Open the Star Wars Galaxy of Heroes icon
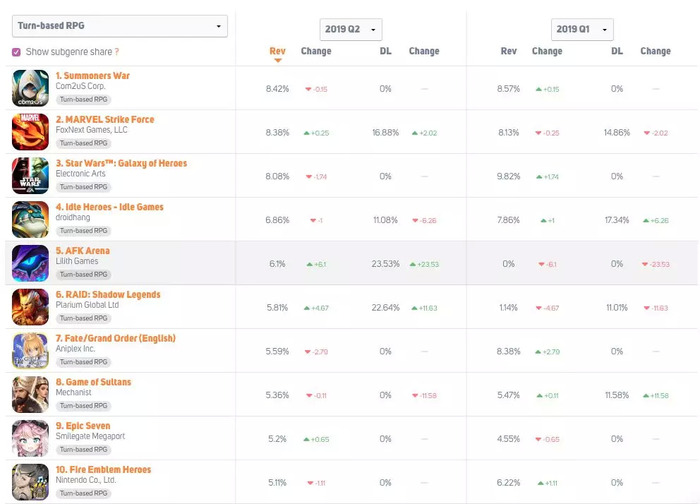700x504 pixels. (30, 175)
